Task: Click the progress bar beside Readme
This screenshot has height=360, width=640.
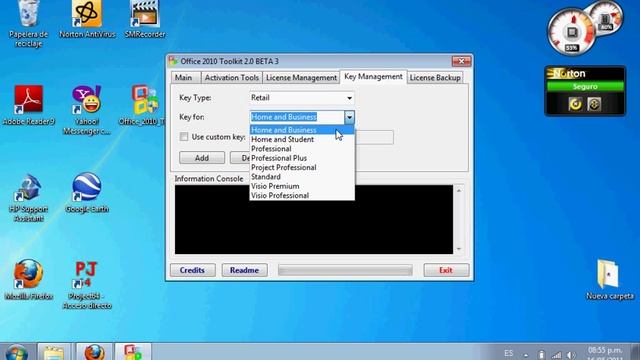Action: click(345, 270)
